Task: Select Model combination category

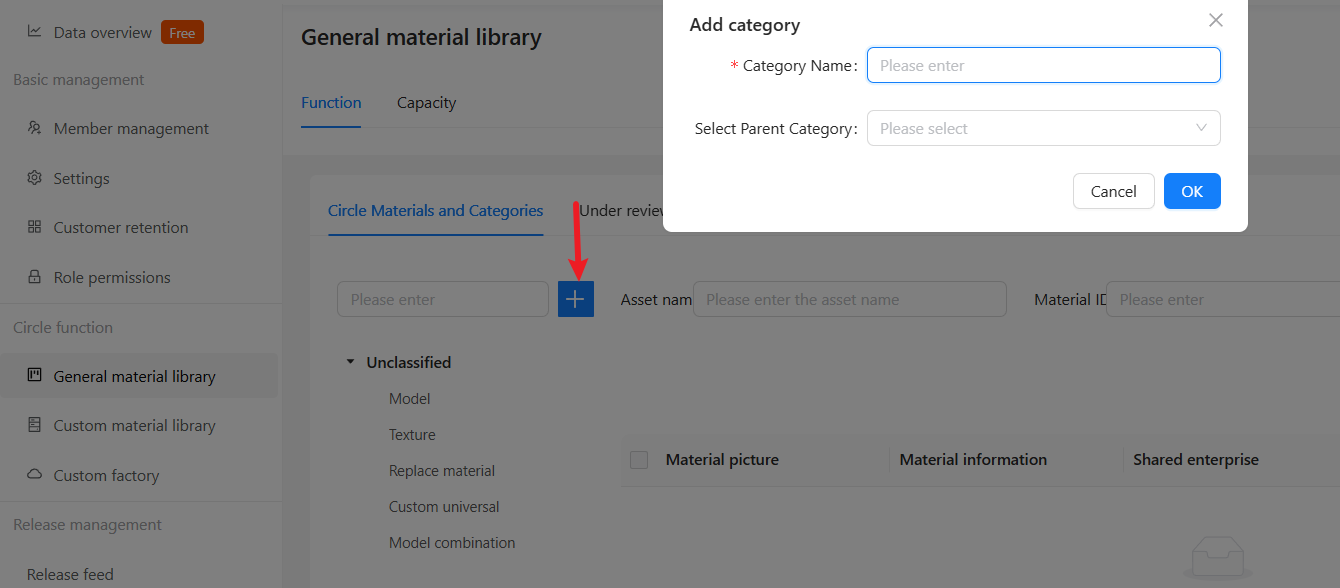Action: (x=452, y=542)
